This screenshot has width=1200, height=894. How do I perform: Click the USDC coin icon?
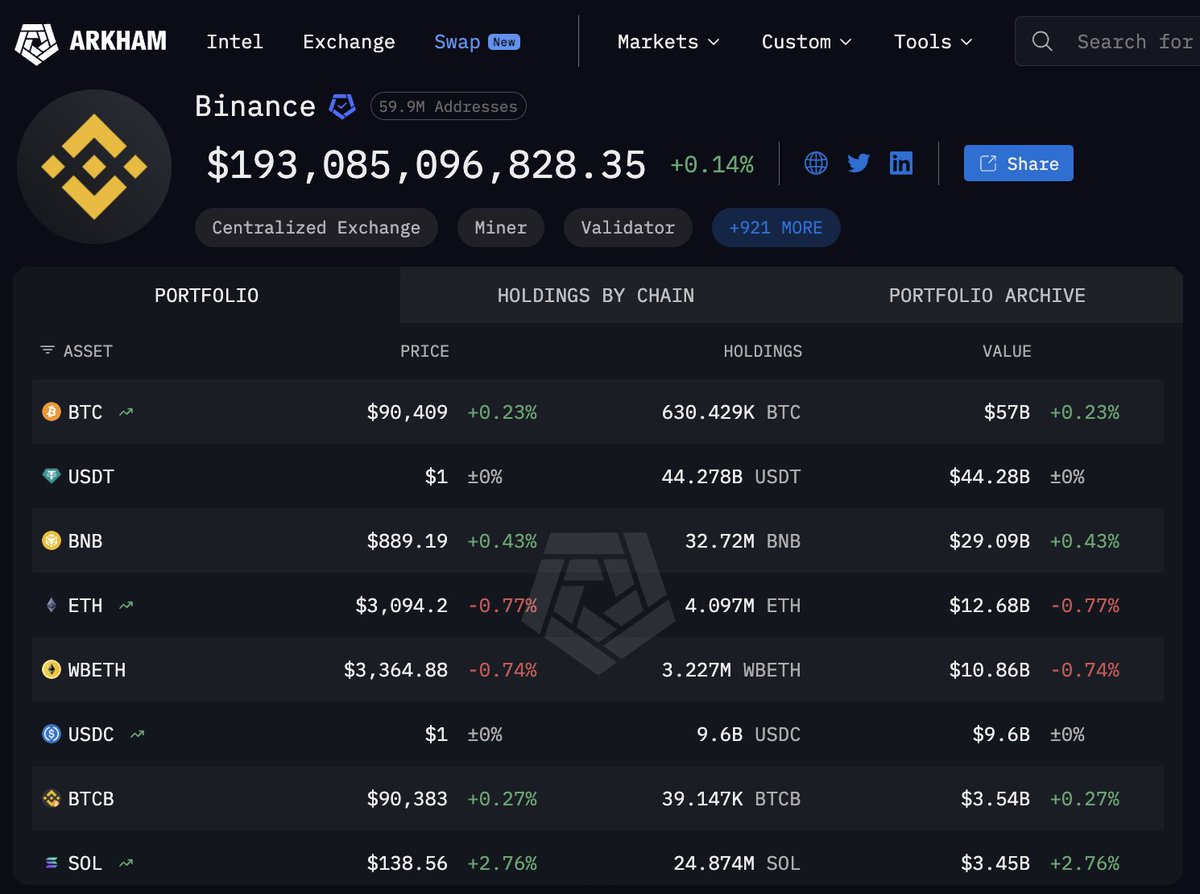[51, 734]
